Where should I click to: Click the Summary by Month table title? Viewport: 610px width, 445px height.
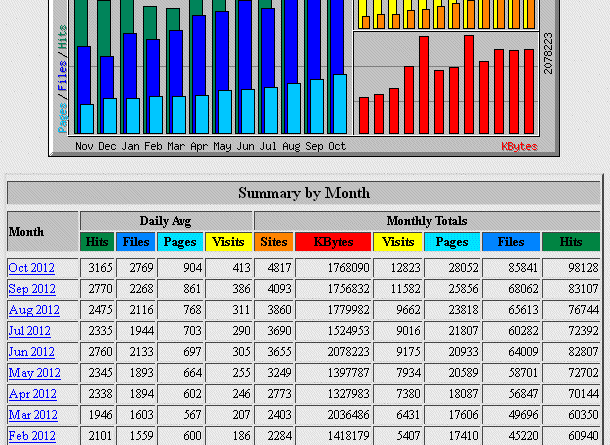coord(304,193)
